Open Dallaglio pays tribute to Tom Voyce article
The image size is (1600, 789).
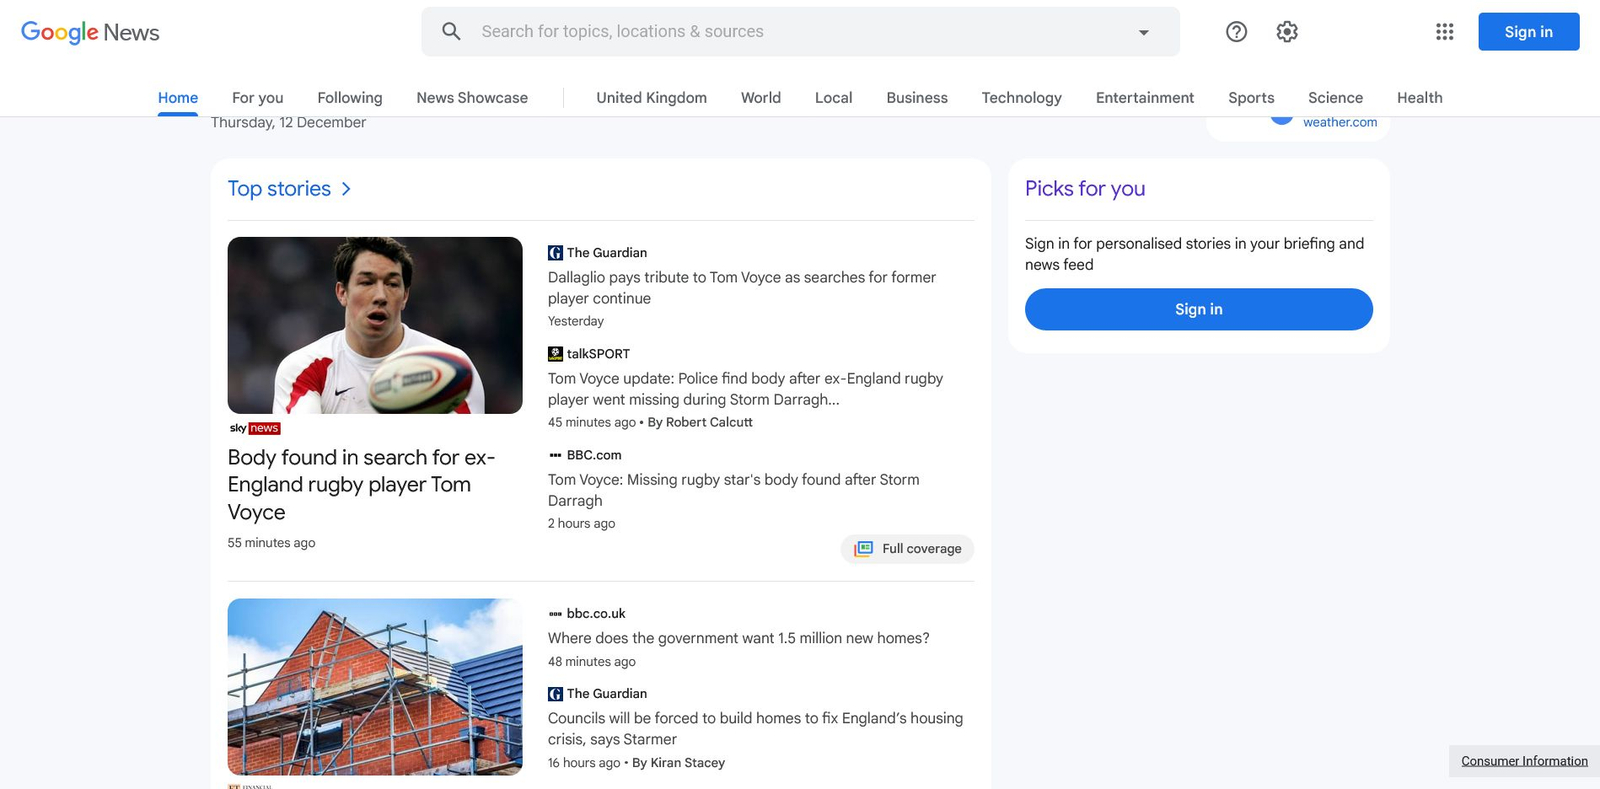pyautogui.click(x=742, y=288)
